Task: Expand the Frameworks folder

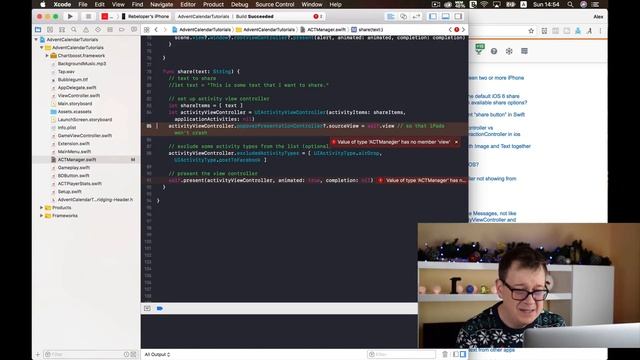Action: pyautogui.click(x=42, y=216)
